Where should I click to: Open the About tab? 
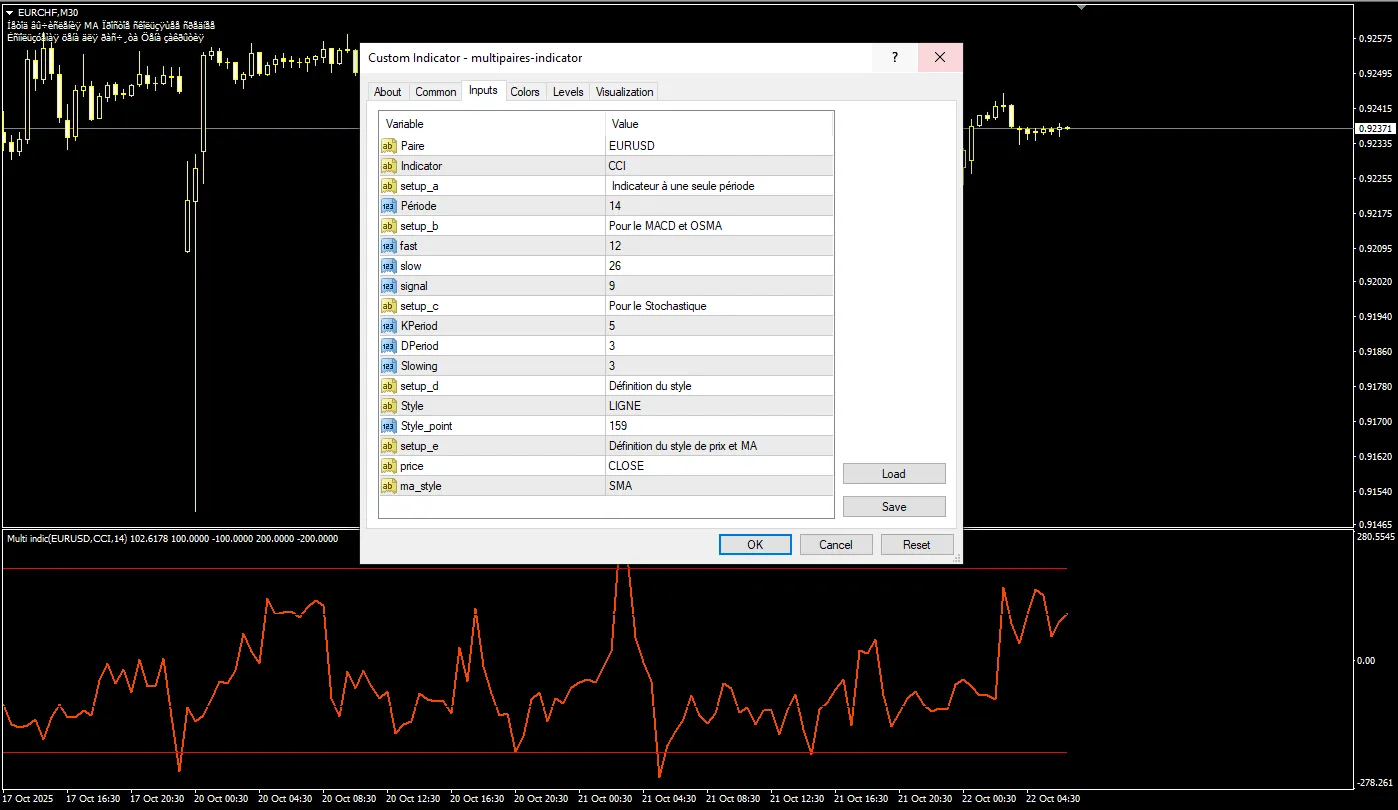tap(387, 92)
